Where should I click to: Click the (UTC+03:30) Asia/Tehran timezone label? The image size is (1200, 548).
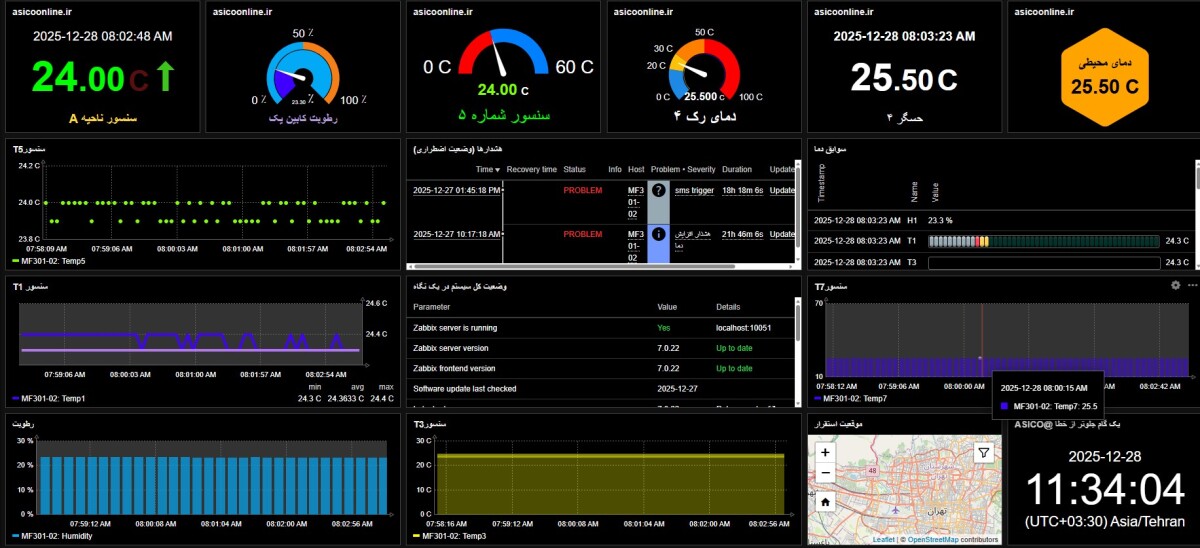(1104, 522)
